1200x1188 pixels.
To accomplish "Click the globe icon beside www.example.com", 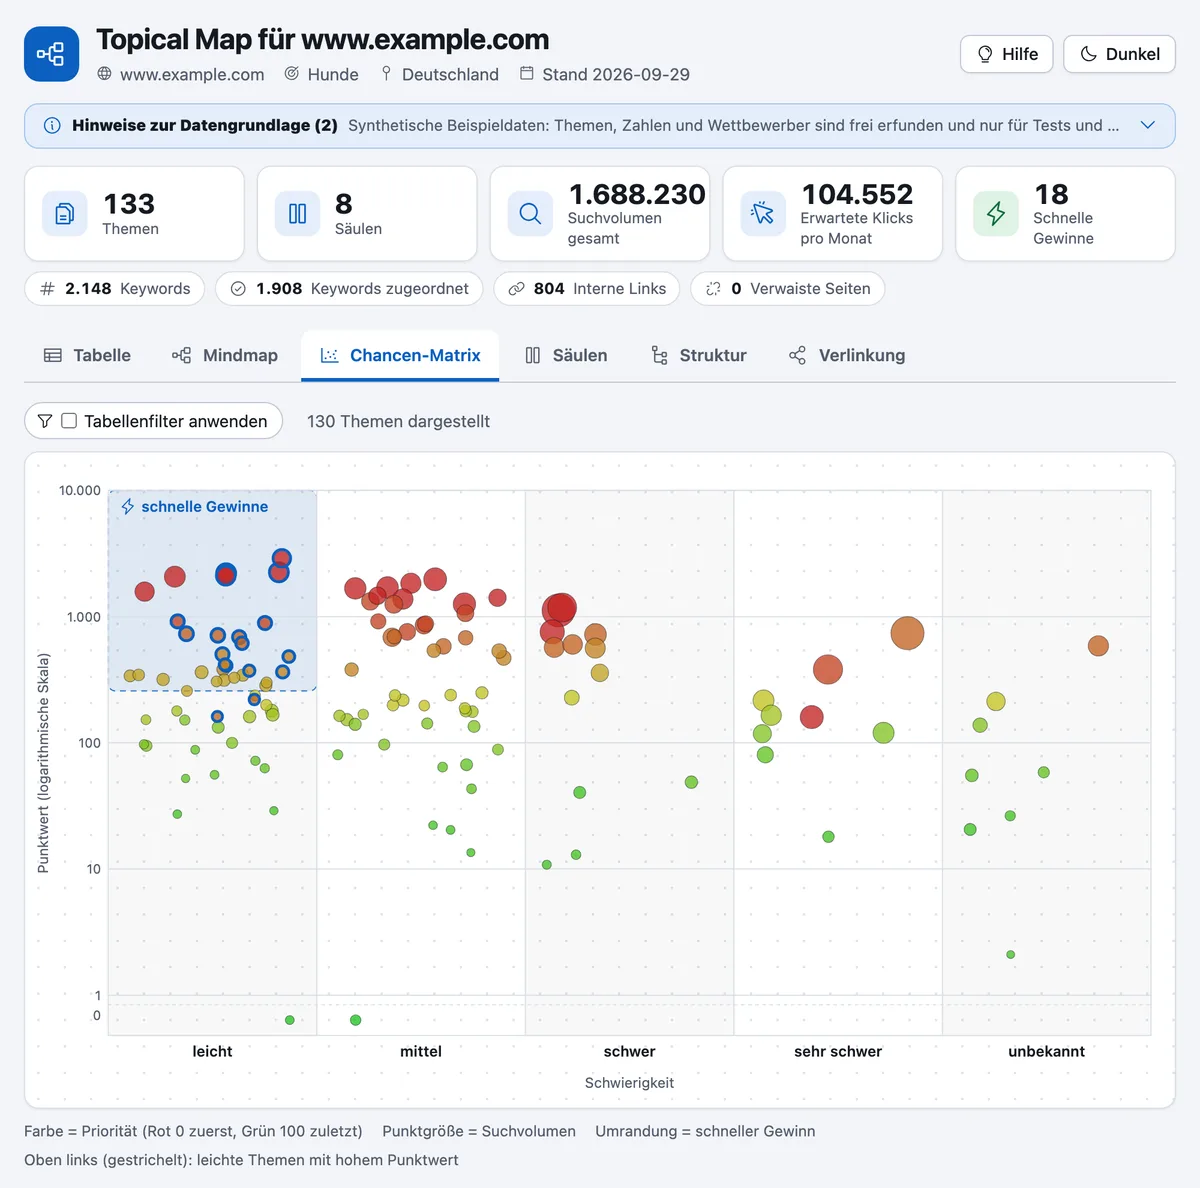I will click(105, 74).
